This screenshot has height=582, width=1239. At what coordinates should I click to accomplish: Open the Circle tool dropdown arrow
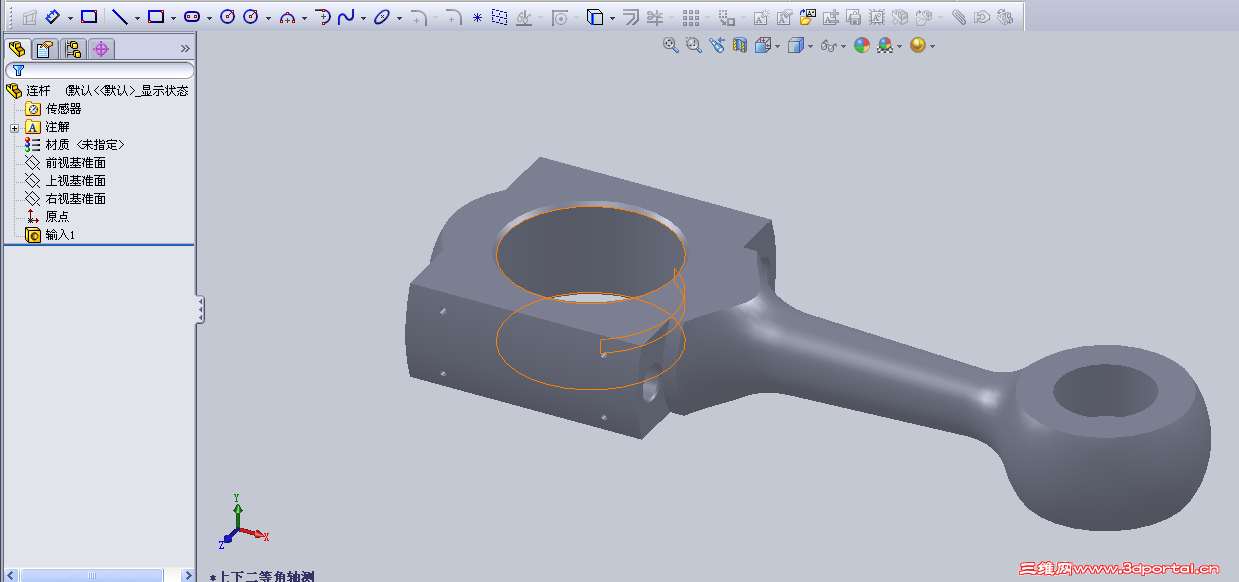[268, 18]
